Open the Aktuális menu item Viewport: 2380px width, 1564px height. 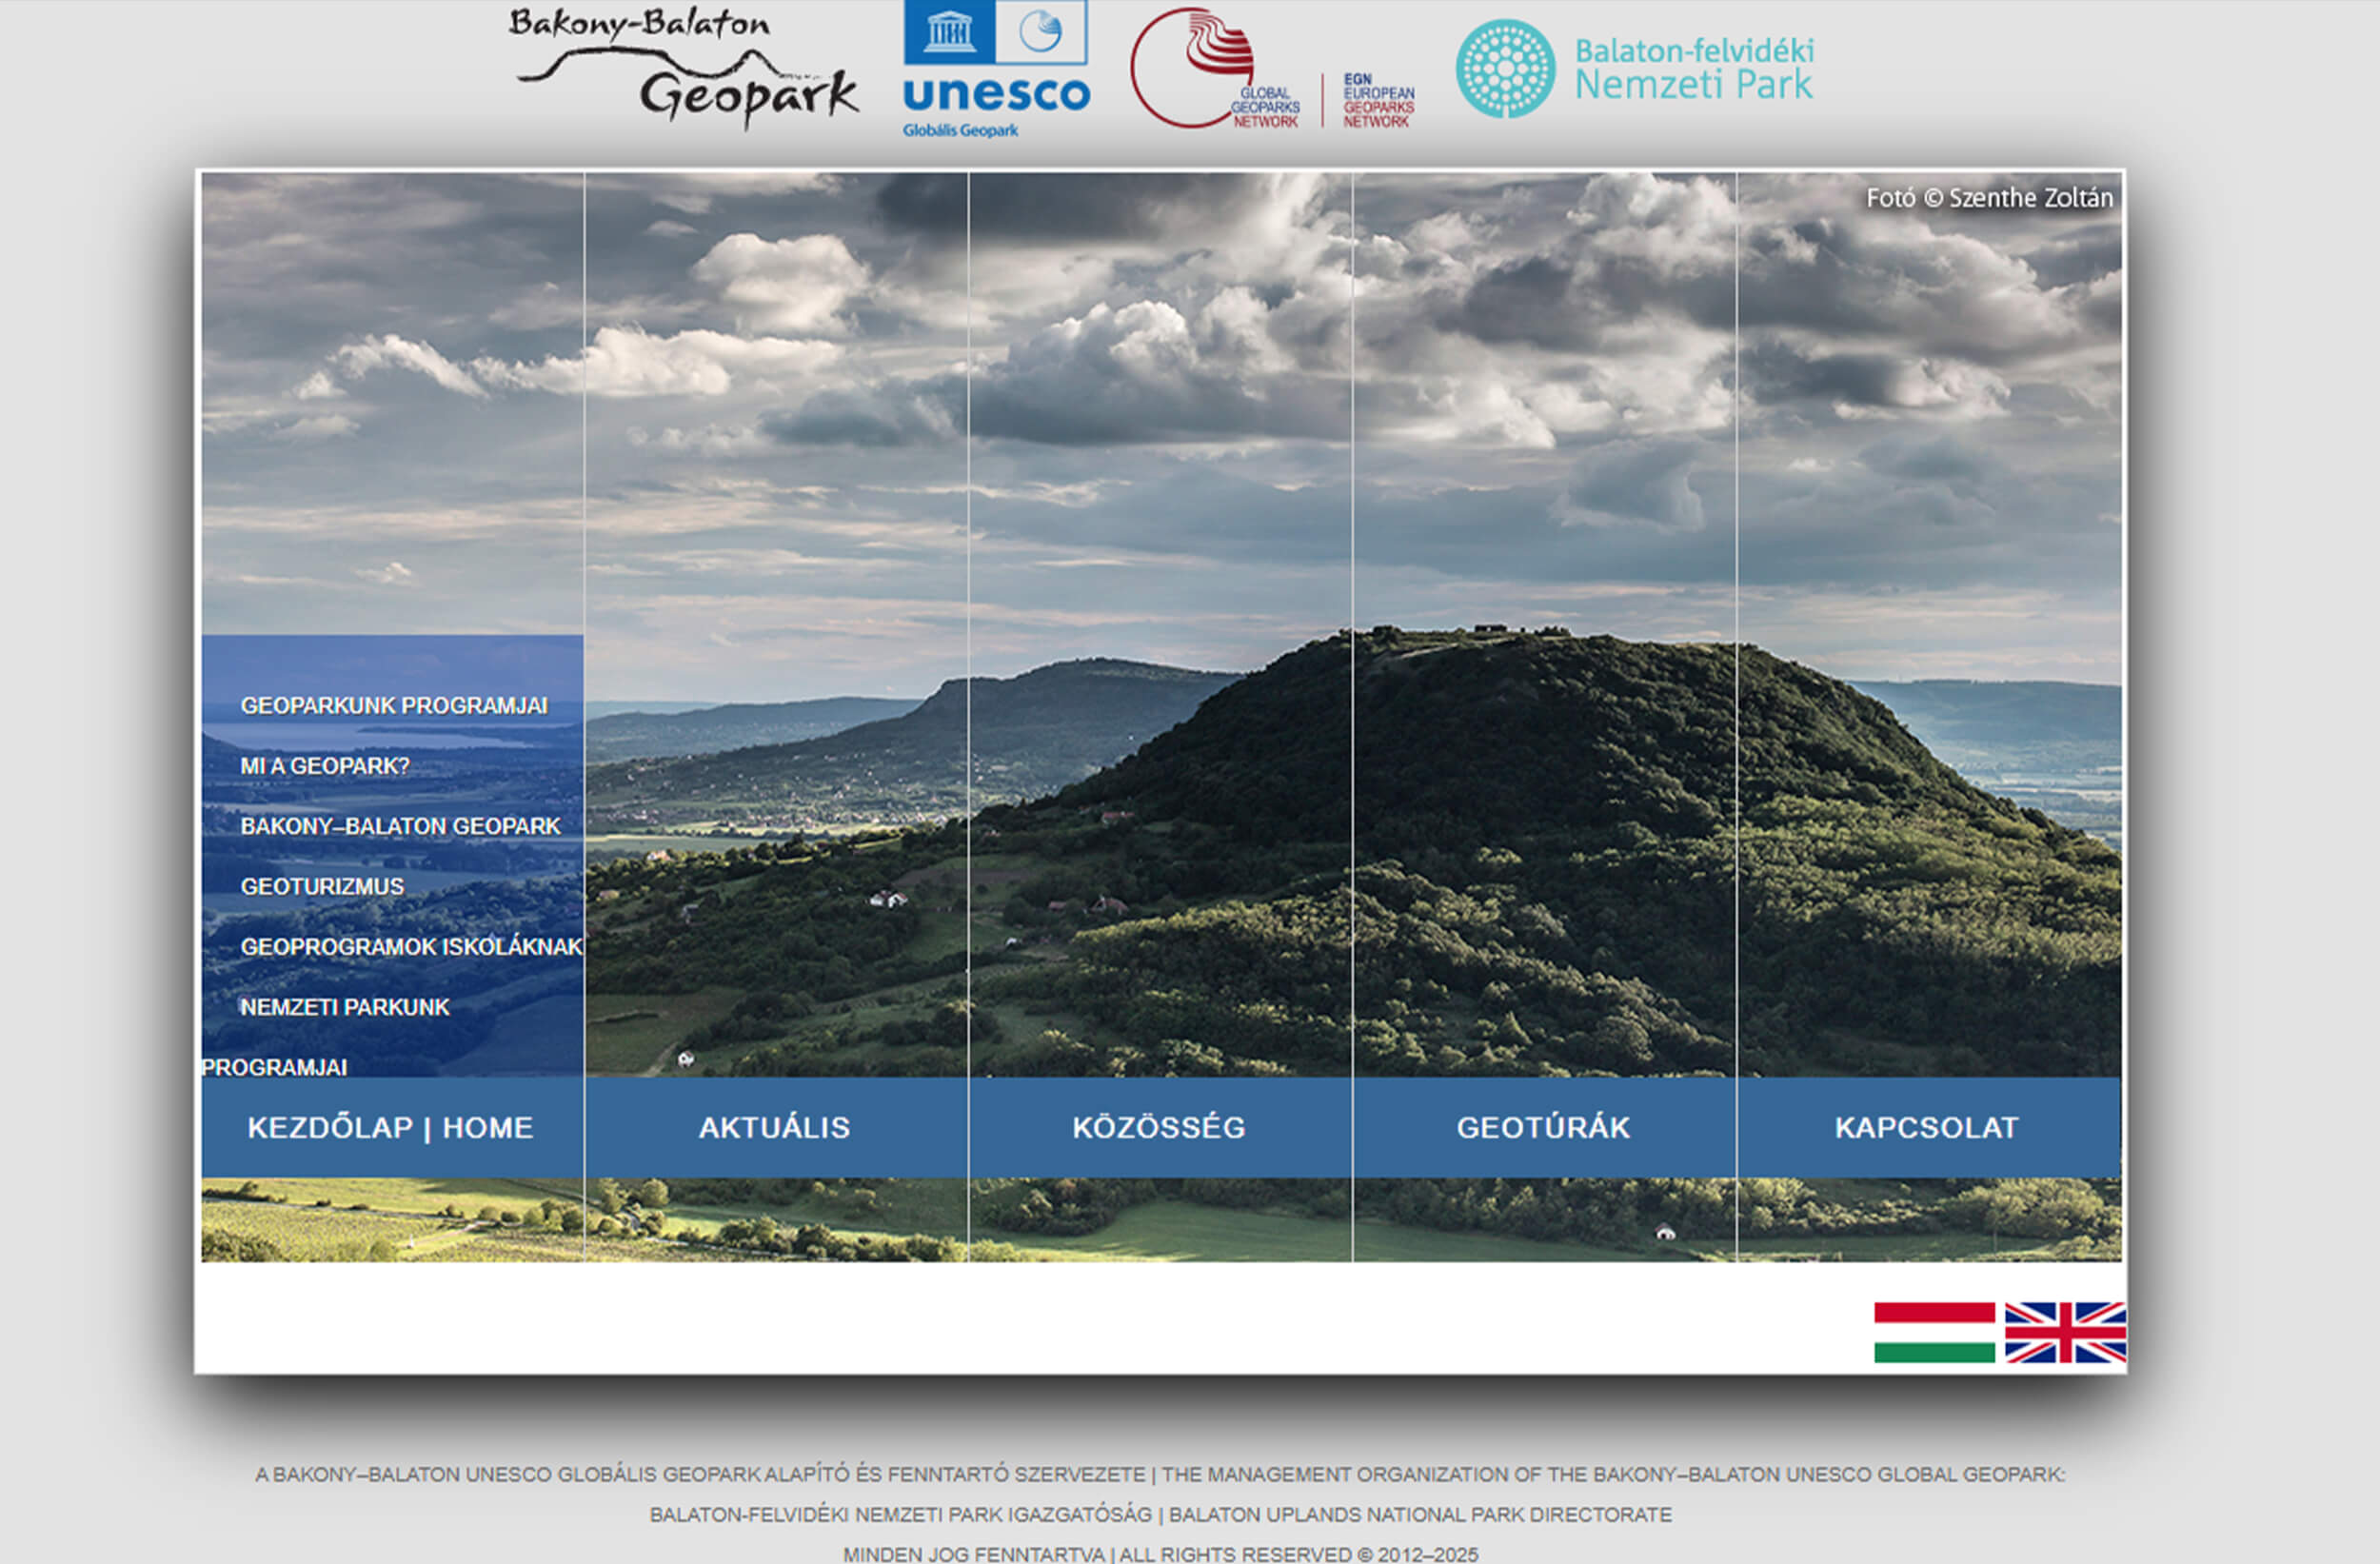(x=775, y=1127)
